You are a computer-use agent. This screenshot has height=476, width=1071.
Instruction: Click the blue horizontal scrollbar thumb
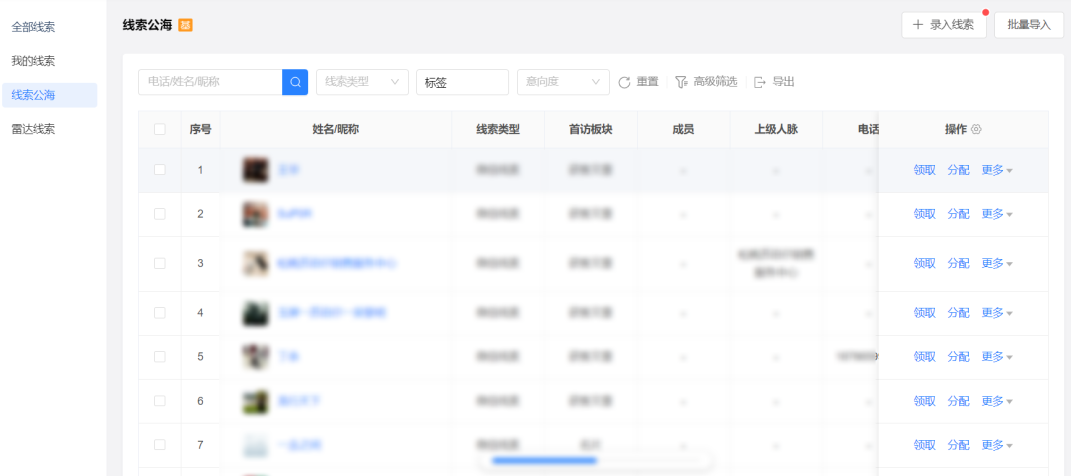tap(544, 461)
